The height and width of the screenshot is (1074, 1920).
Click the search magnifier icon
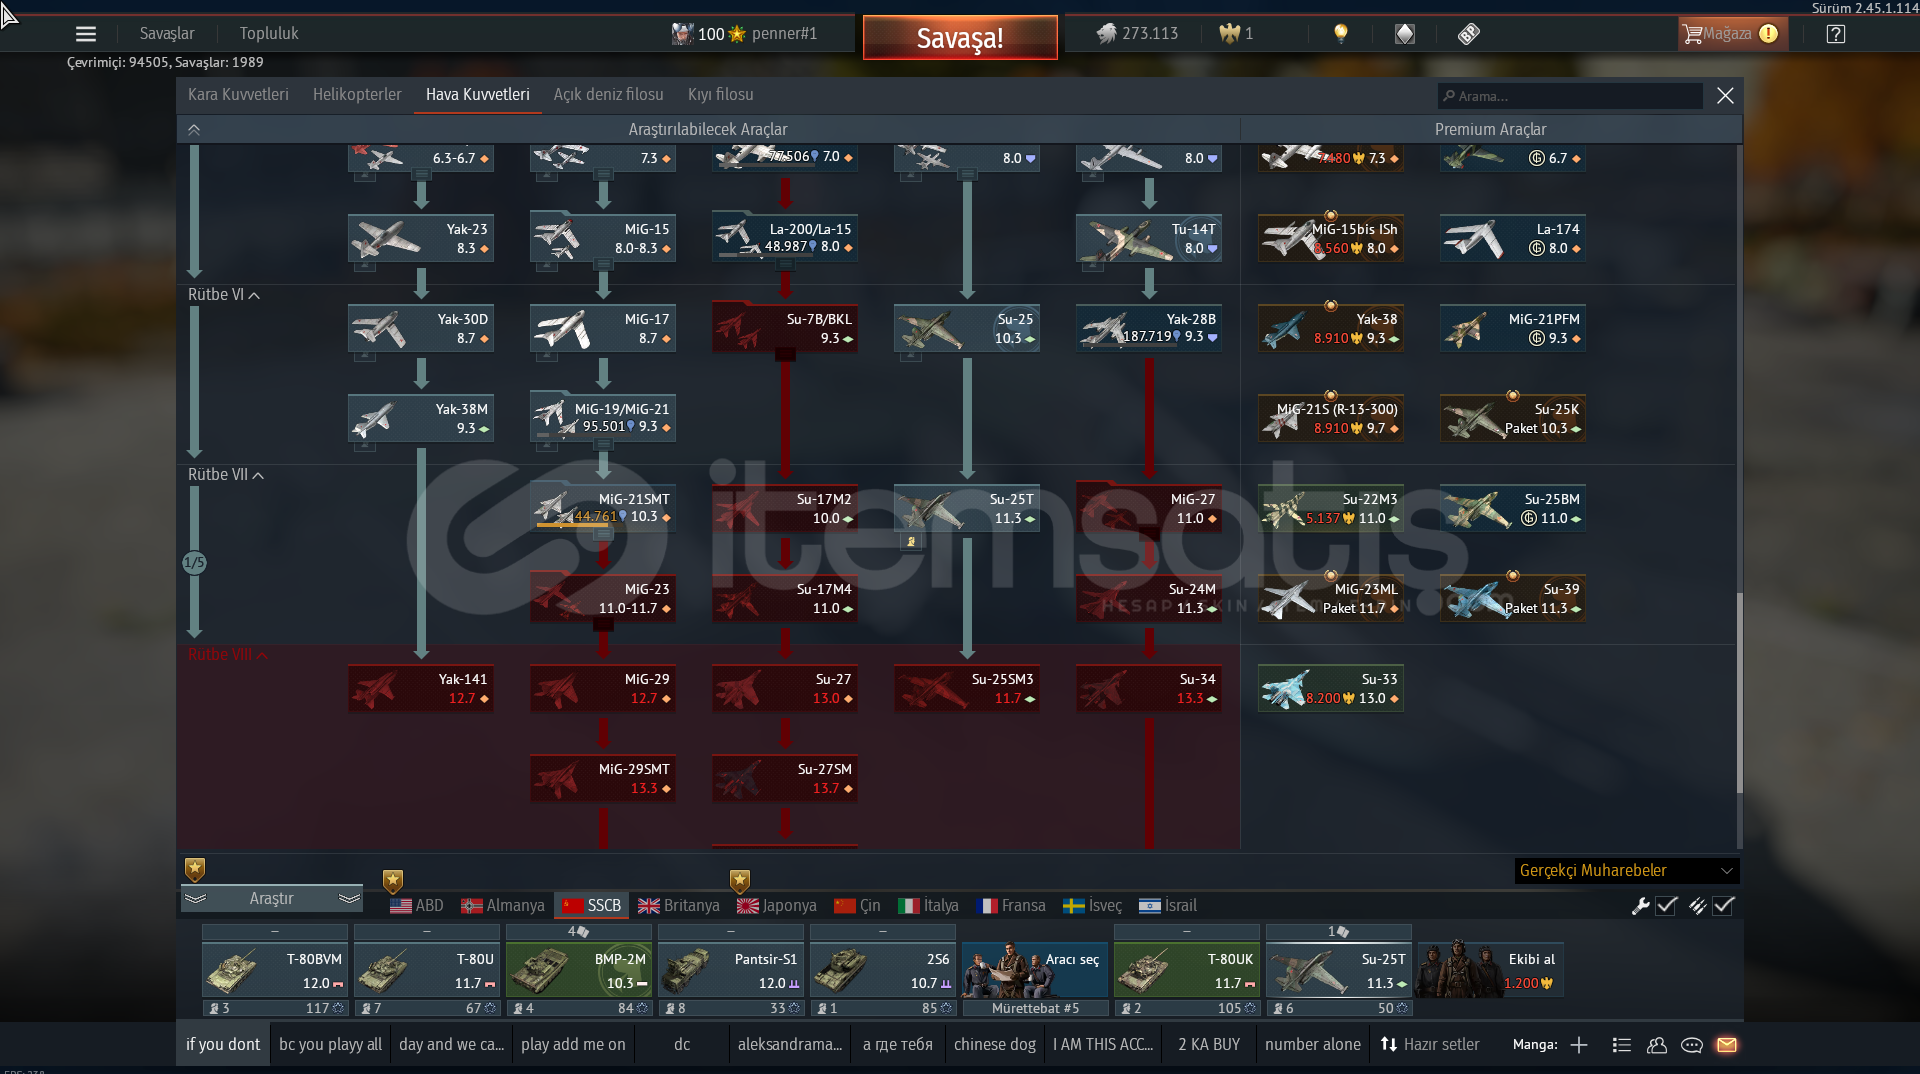click(1449, 96)
